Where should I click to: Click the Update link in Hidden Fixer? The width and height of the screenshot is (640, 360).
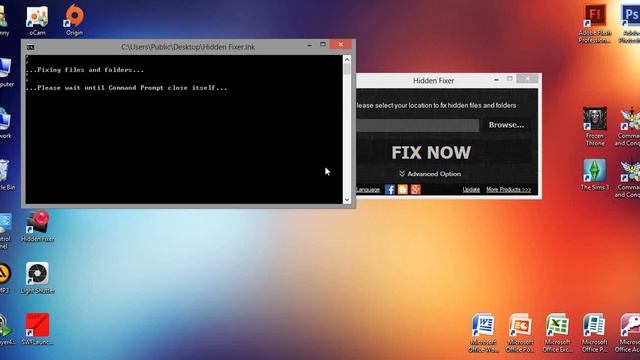click(x=471, y=189)
